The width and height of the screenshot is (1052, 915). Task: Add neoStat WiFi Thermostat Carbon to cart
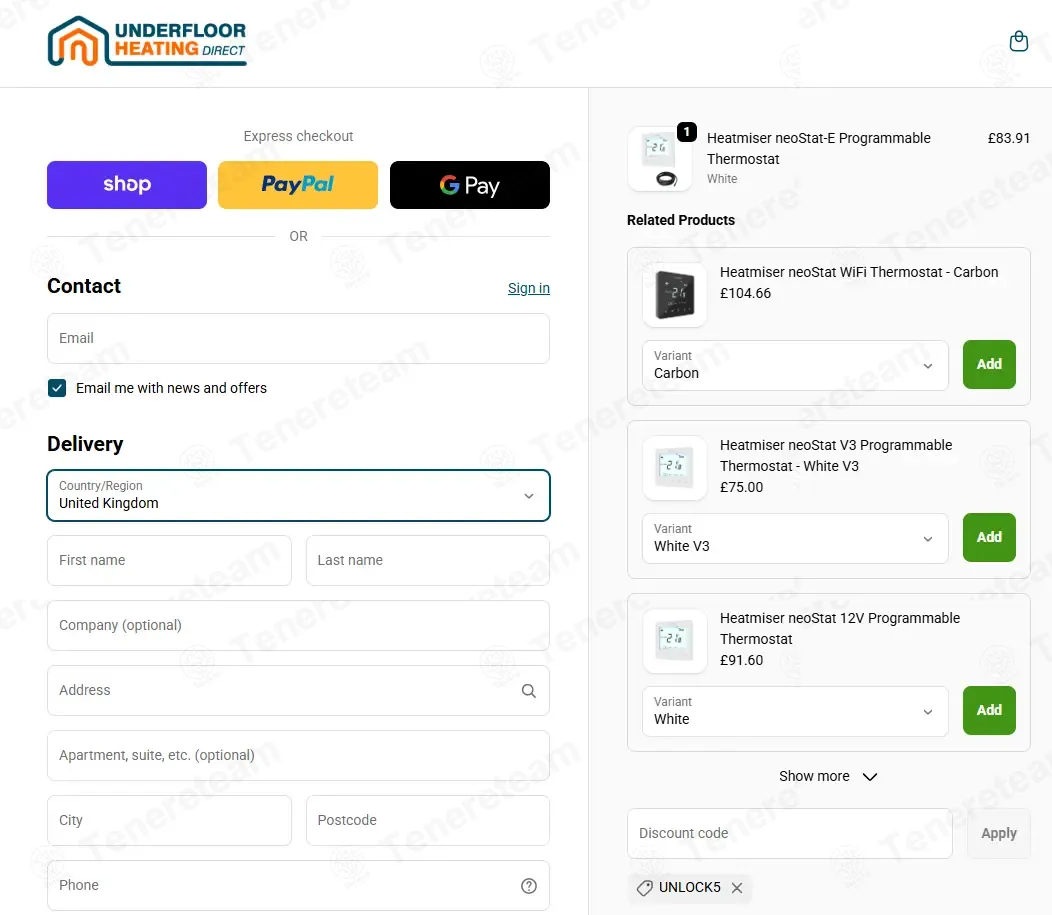(989, 364)
